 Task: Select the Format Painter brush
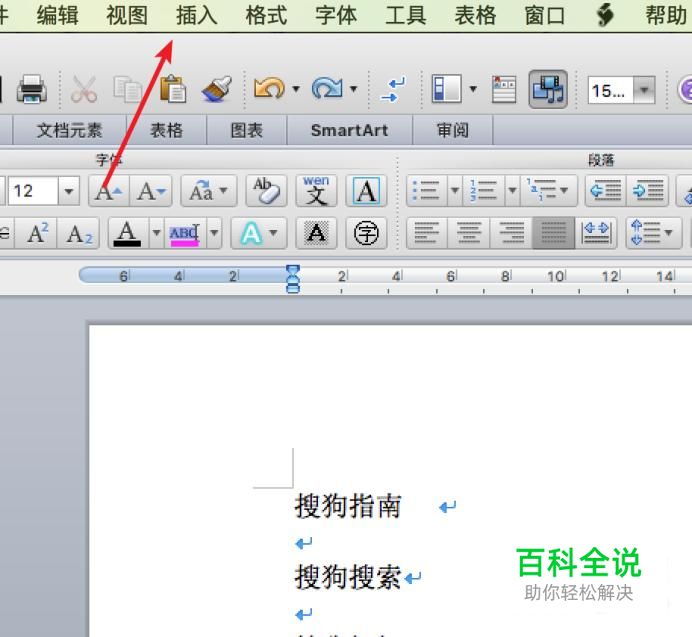click(x=217, y=89)
